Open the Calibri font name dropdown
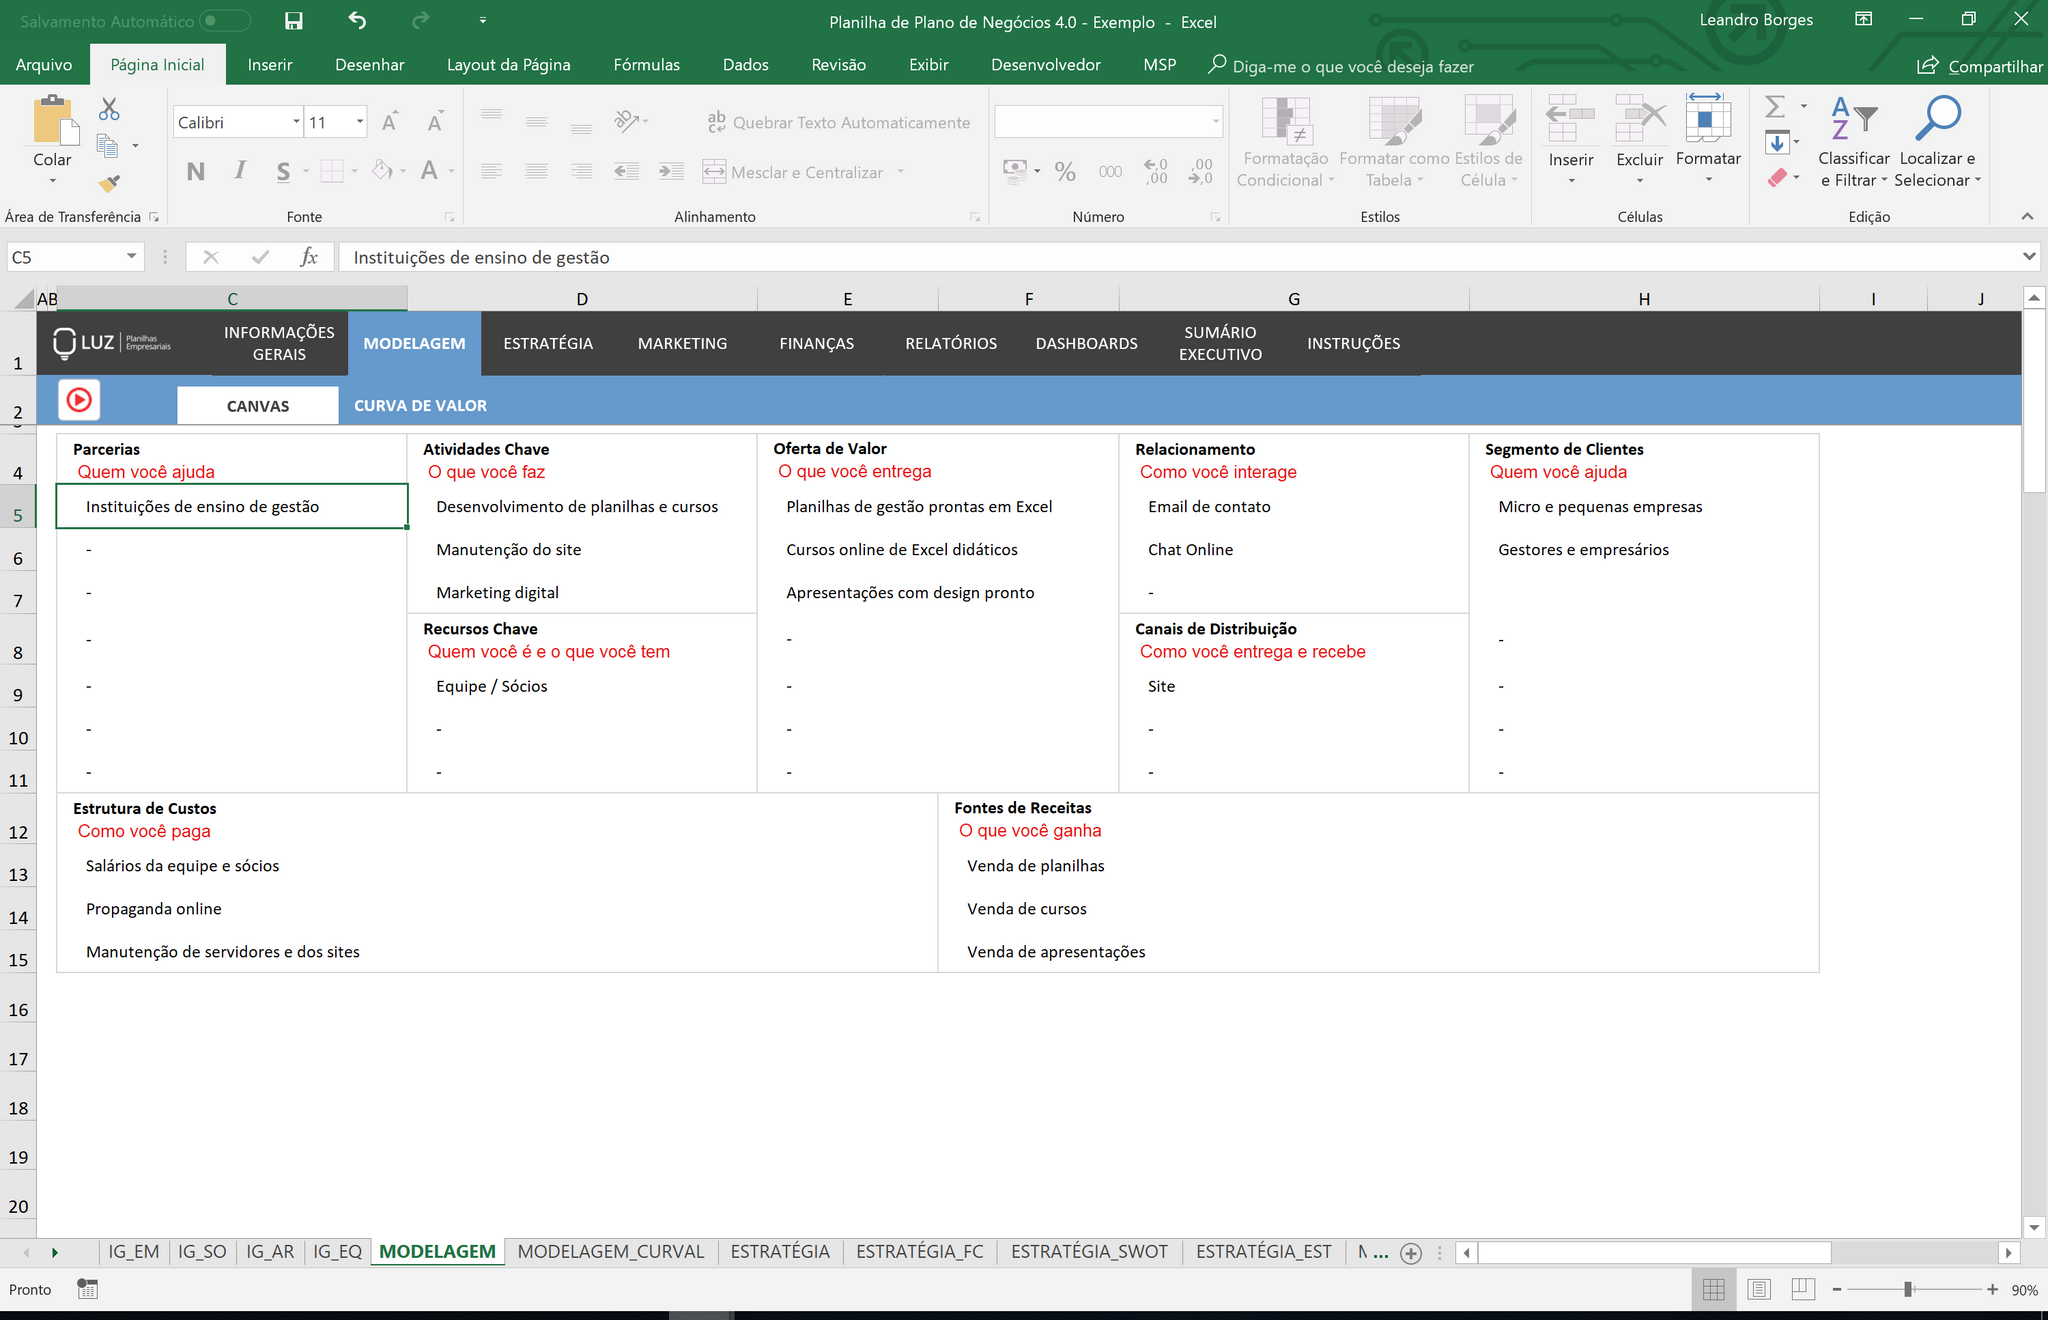 point(296,122)
